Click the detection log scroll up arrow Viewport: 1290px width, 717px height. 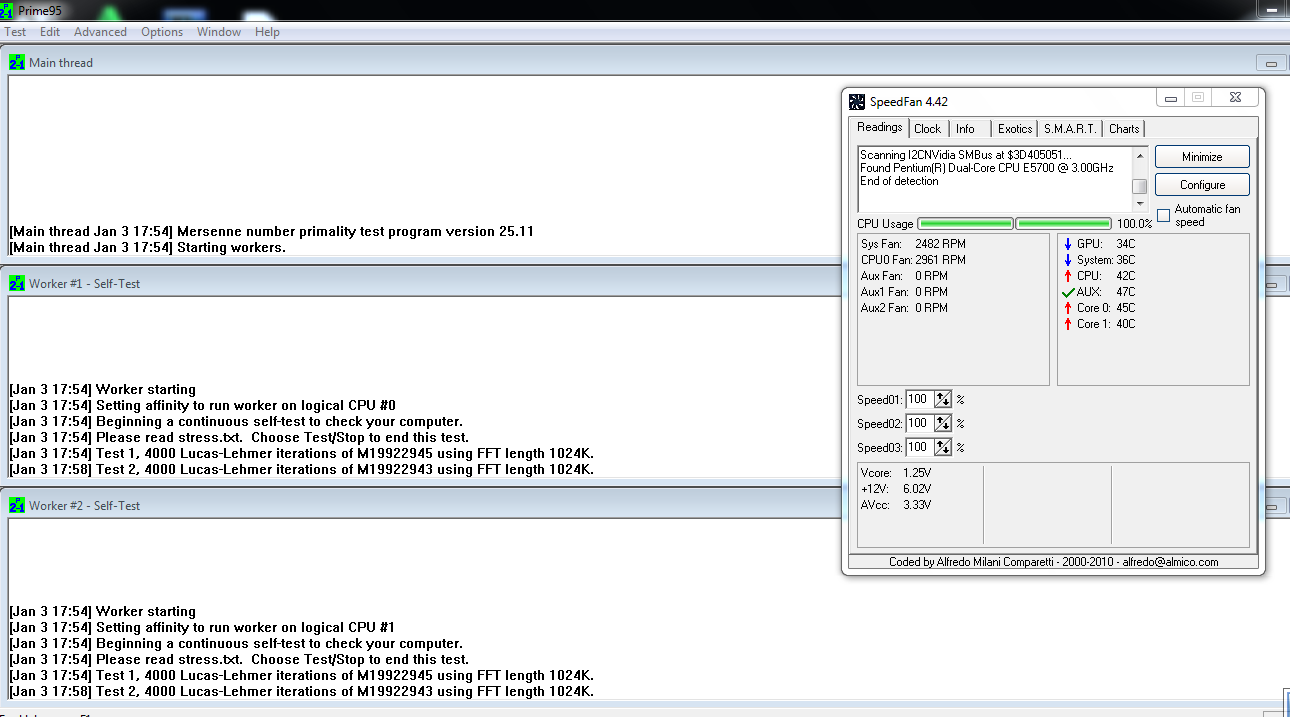click(1139, 155)
